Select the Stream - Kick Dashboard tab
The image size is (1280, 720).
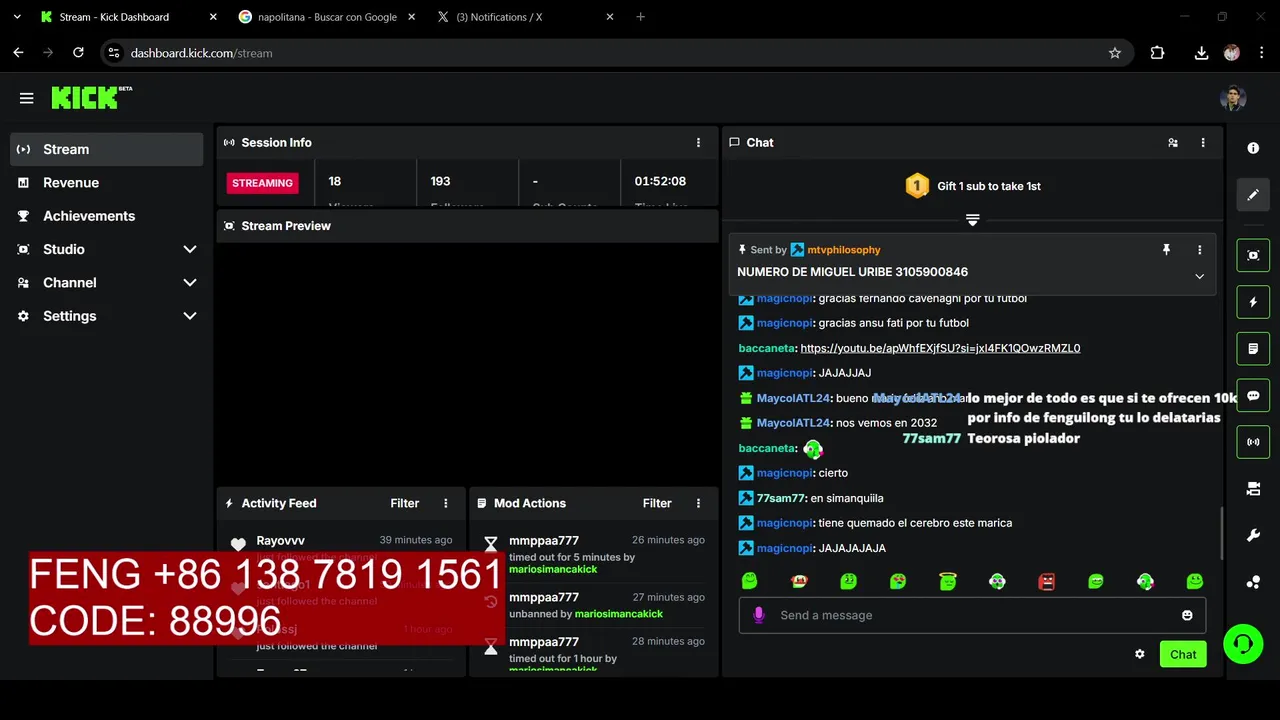tap(127, 17)
